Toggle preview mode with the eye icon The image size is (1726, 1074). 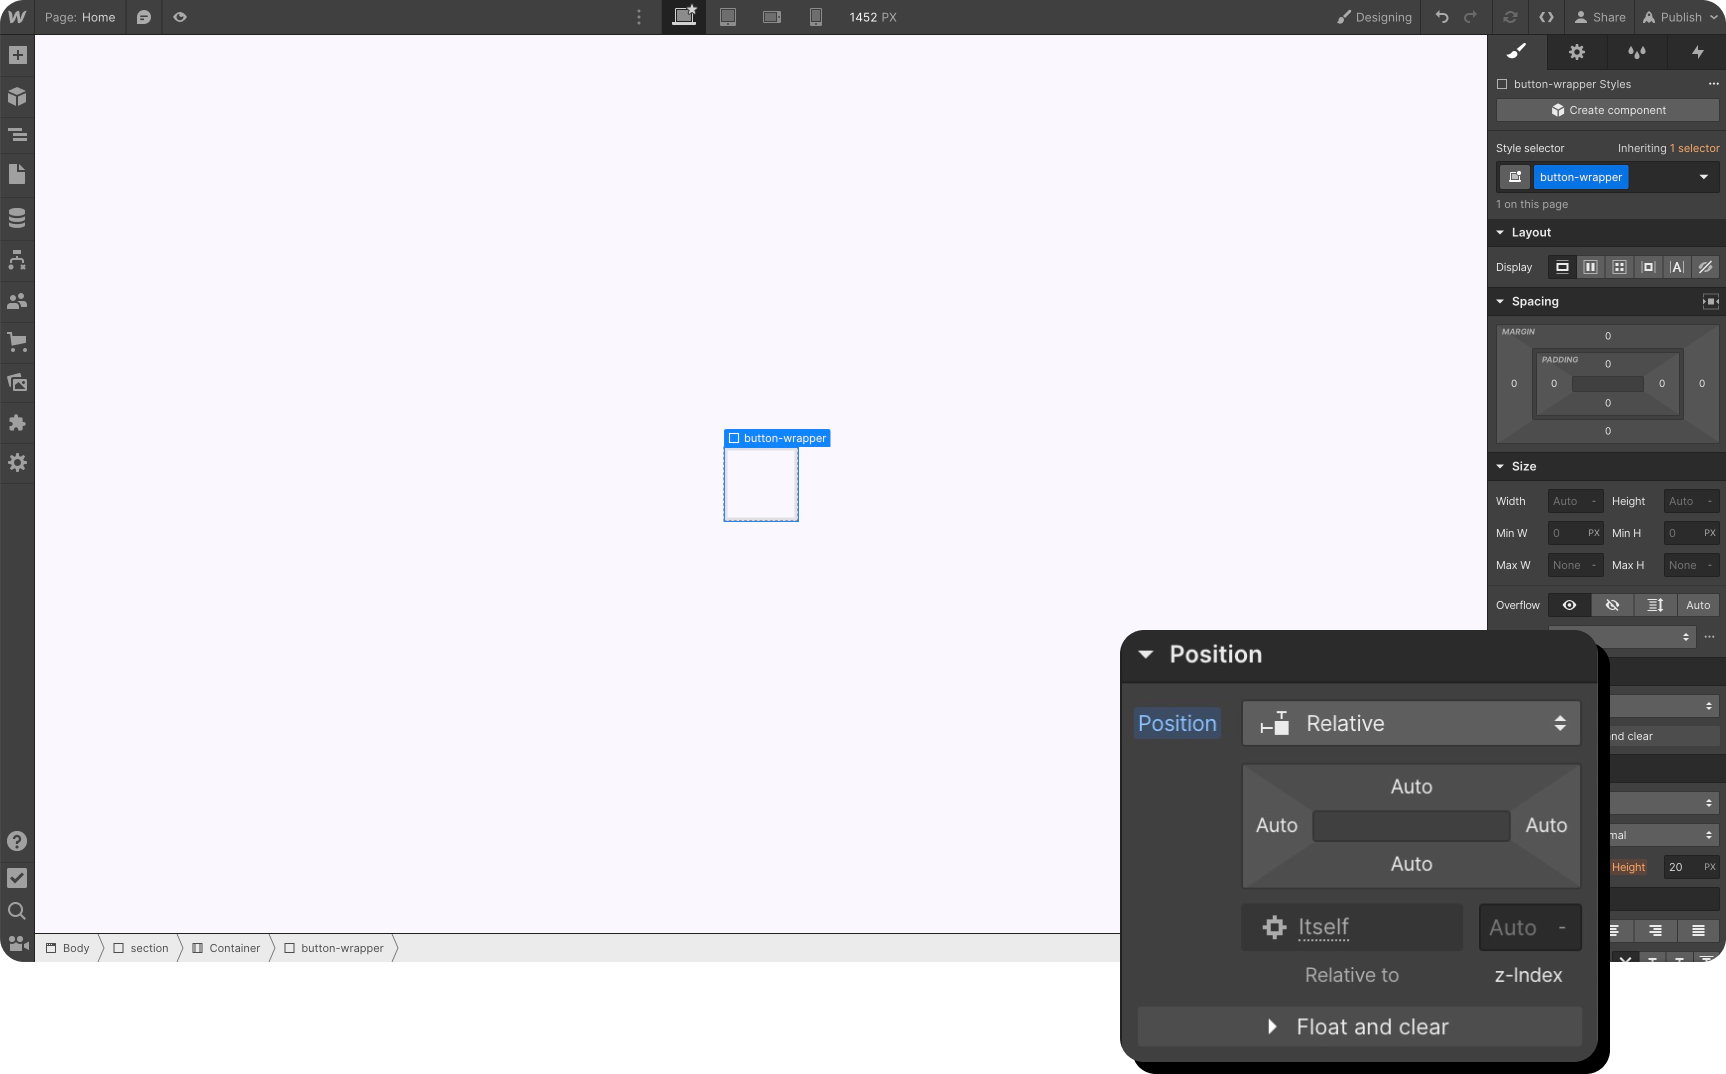coord(180,17)
